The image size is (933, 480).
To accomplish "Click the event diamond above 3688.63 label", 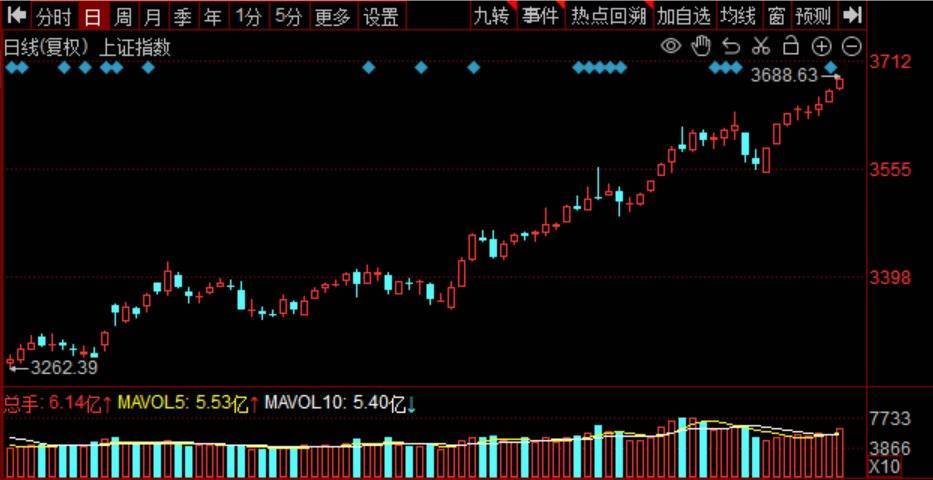I will tap(831, 67).
